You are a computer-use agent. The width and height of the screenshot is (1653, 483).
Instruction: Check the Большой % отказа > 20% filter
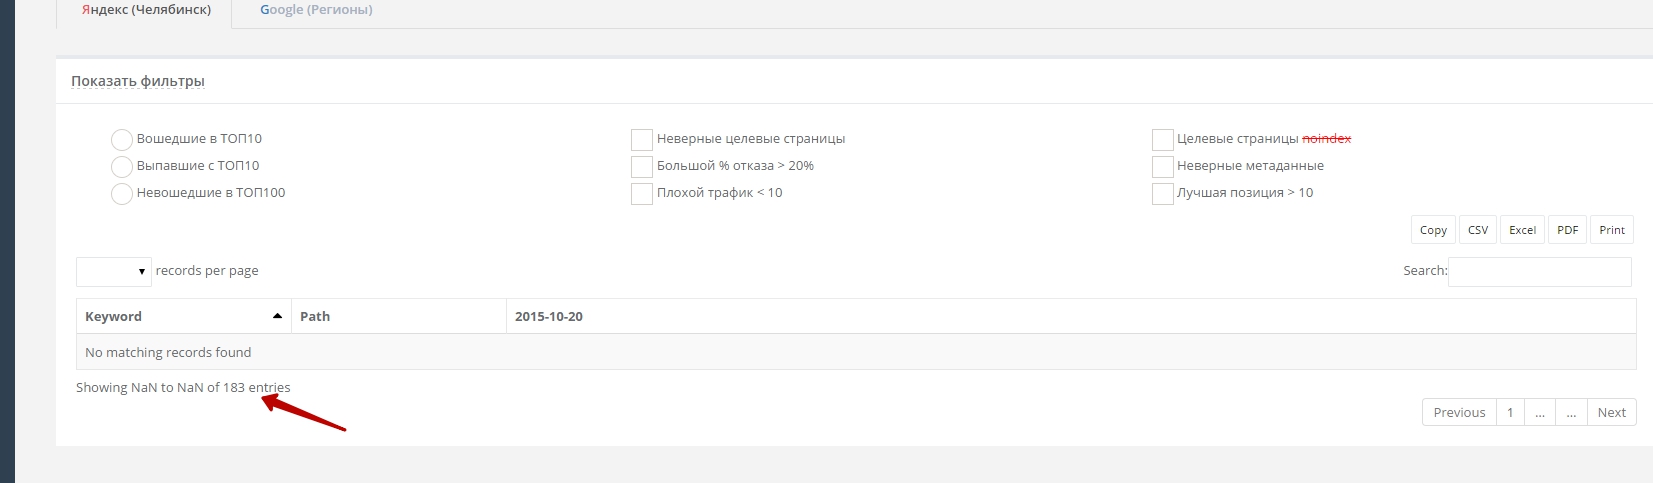click(x=642, y=166)
